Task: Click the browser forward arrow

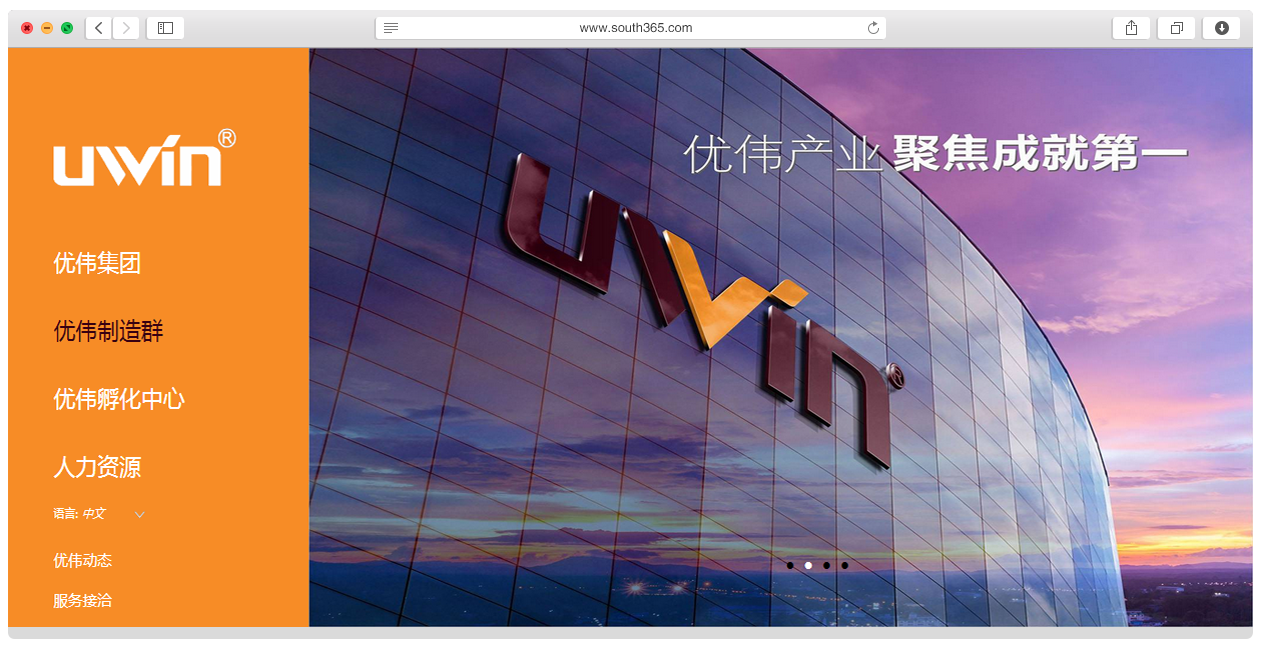Action: coord(126,28)
